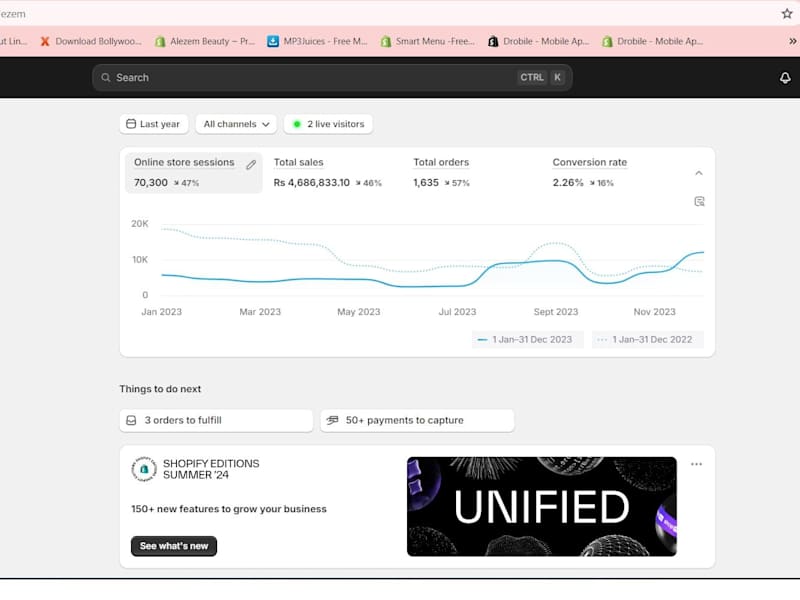The height and width of the screenshot is (600, 800).
Task: Click the See what's new button
Action: 174,546
